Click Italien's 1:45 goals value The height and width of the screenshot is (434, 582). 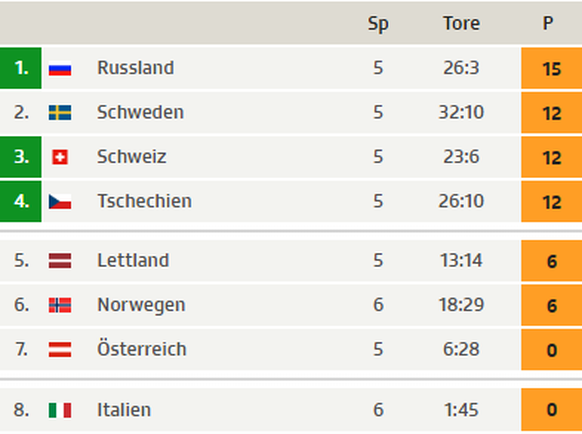tap(461, 410)
